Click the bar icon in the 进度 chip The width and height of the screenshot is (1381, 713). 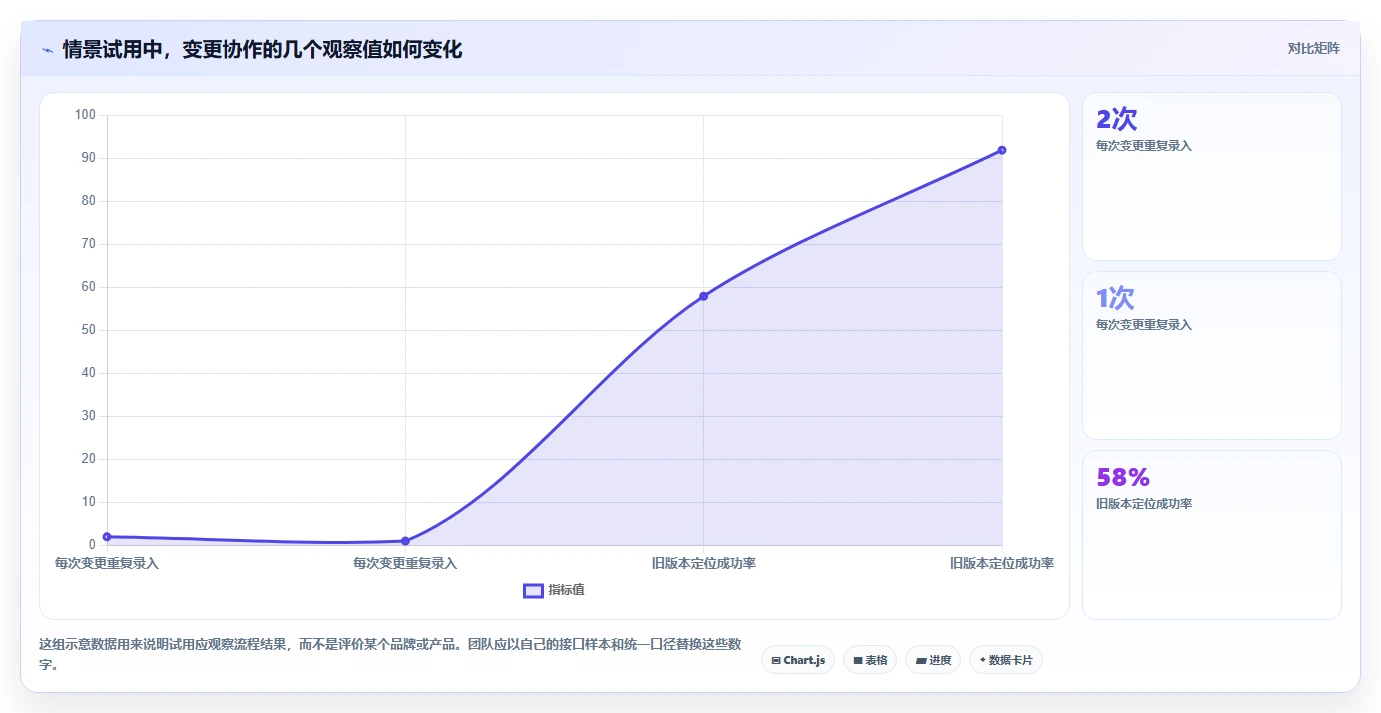[x=920, y=660]
